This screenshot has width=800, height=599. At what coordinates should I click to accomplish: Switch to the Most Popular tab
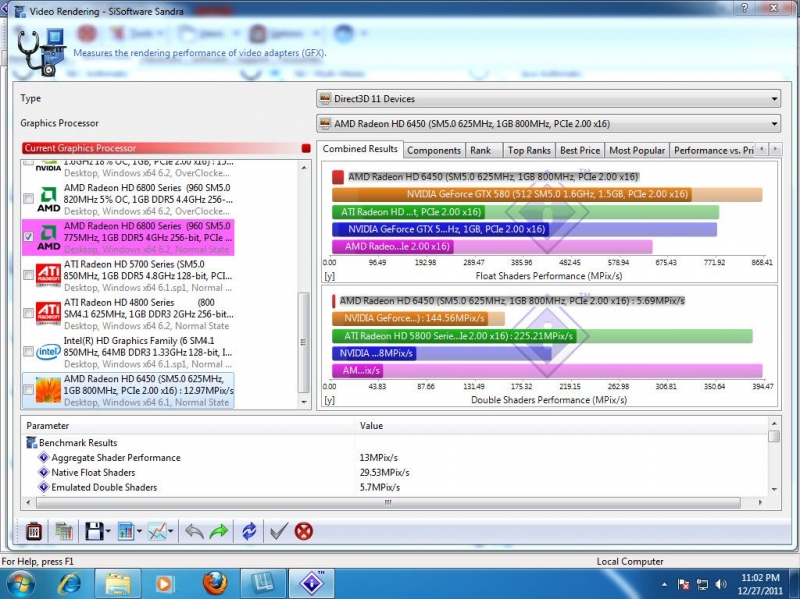coord(637,151)
